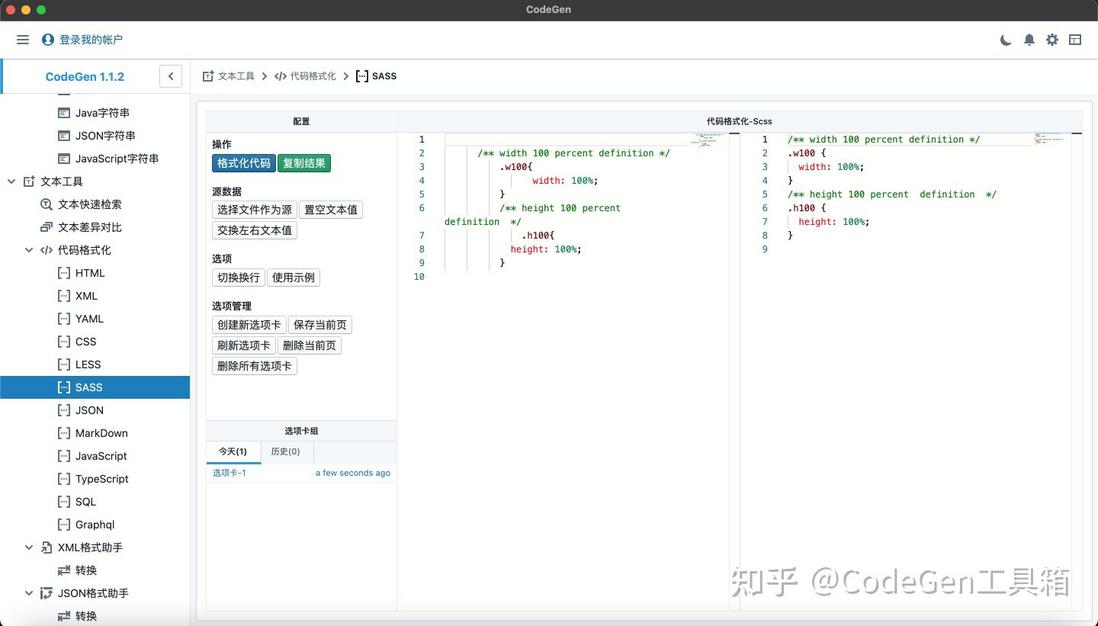1098x626 pixels.
Task: Click the 保存当前页 button
Action: point(320,325)
